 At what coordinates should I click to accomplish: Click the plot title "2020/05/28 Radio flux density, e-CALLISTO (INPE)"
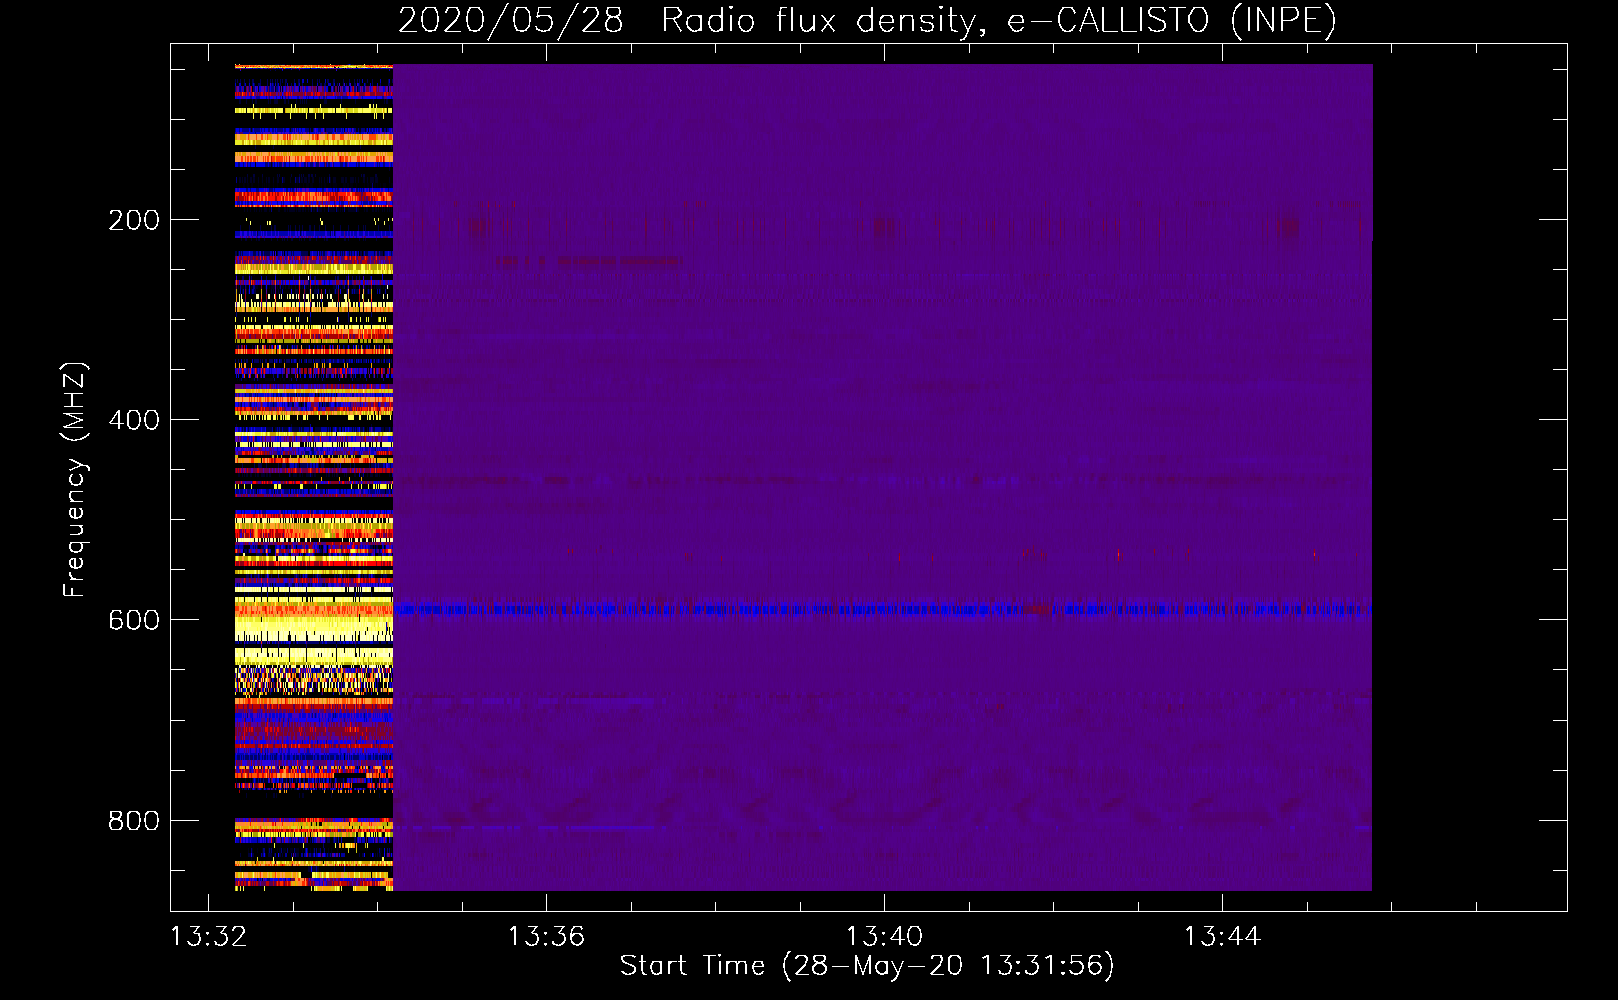point(867,20)
